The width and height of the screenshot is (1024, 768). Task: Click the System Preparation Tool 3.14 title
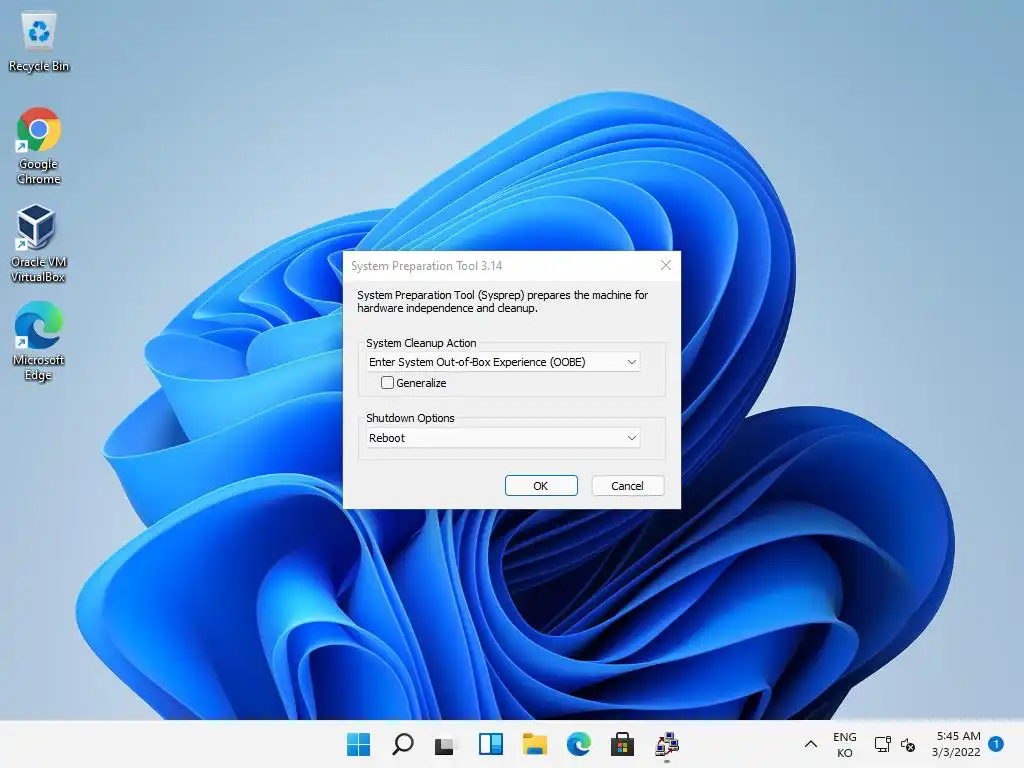pyautogui.click(x=426, y=266)
